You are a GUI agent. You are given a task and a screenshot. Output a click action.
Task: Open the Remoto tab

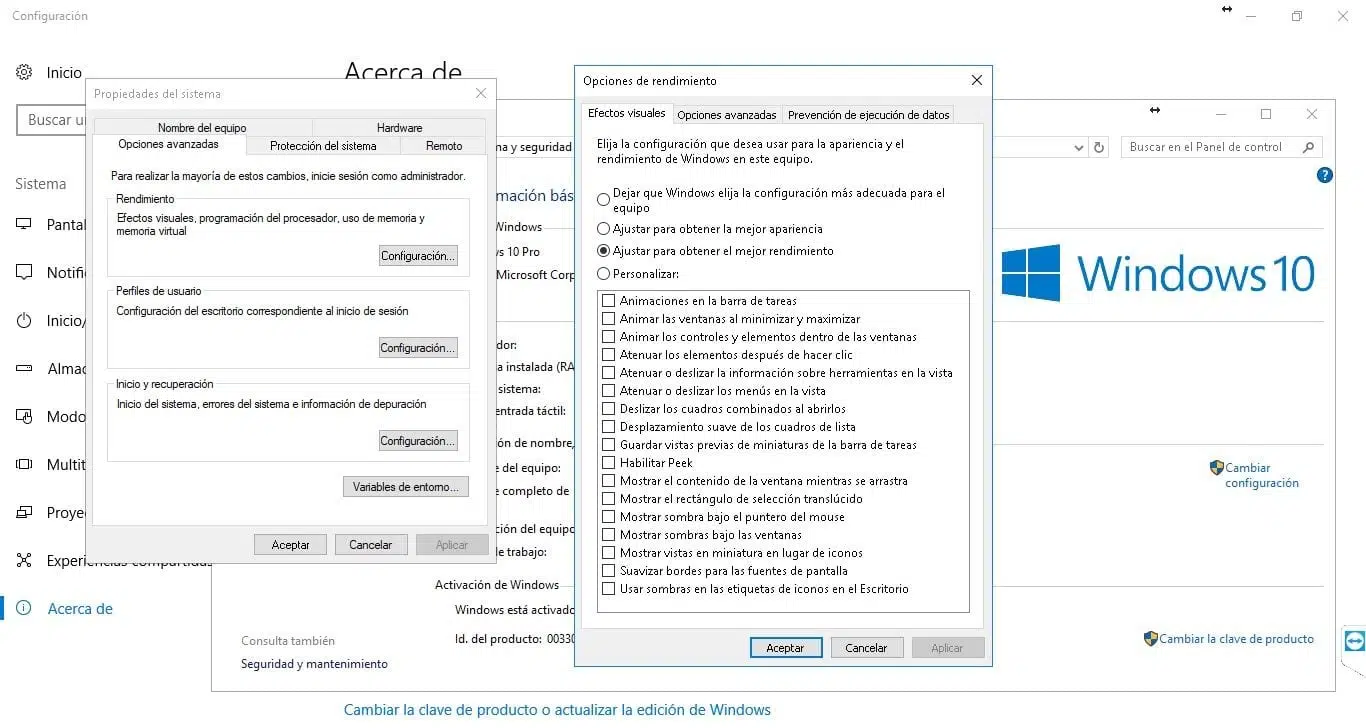(x=444, y=146)
